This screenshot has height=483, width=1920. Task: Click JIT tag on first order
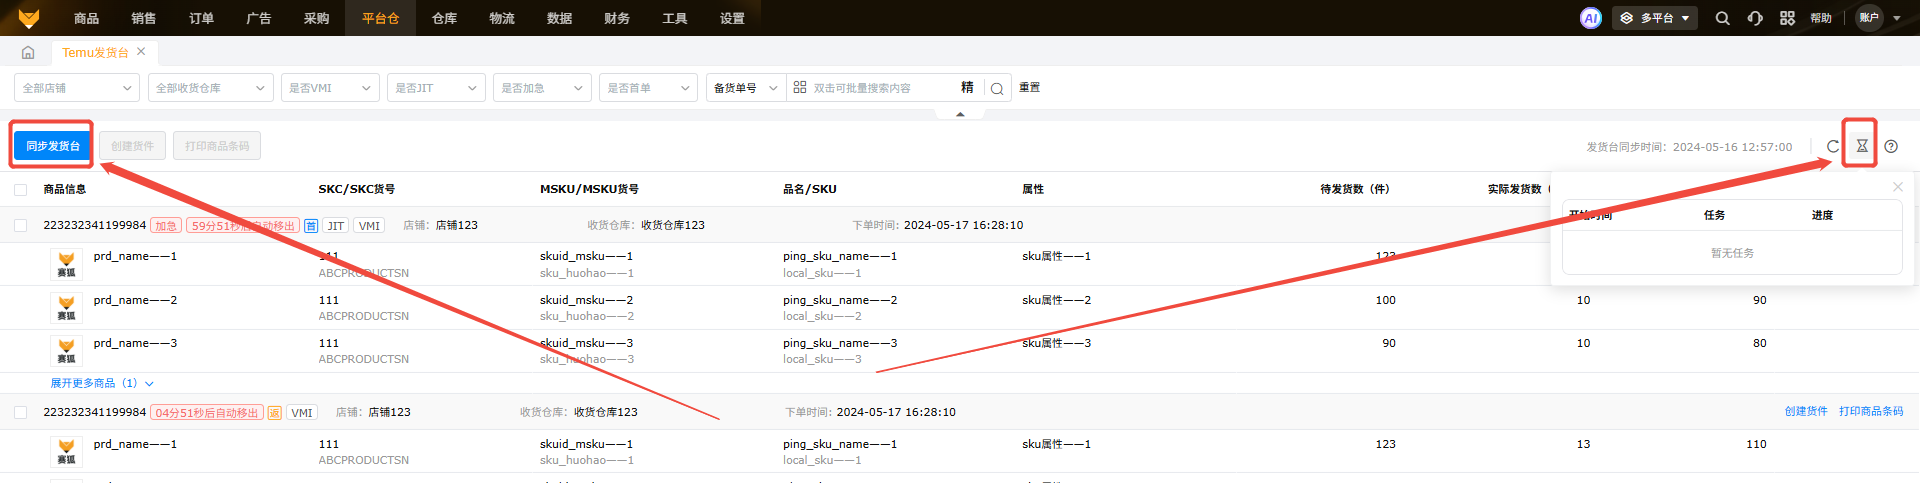pyautogui.click(x=336, y=226)
